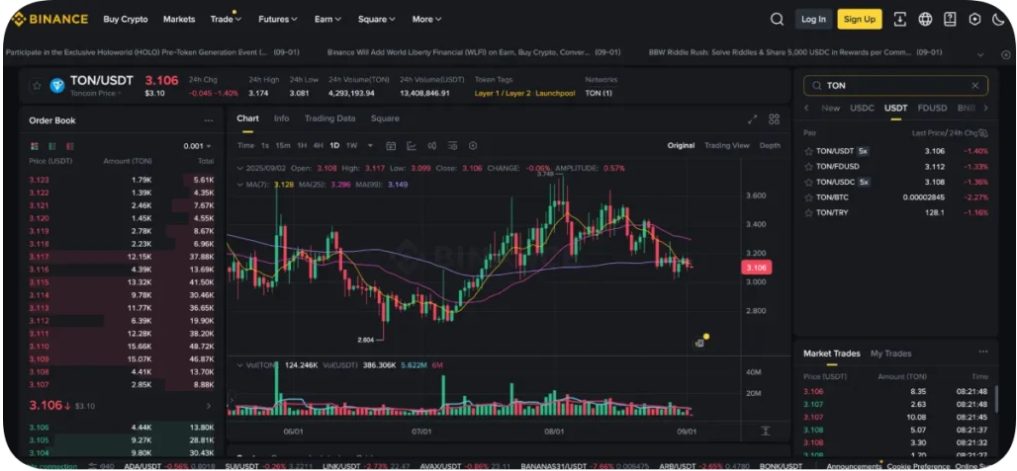
Task: Open the Trading Data tab
Action: [330, 118]
